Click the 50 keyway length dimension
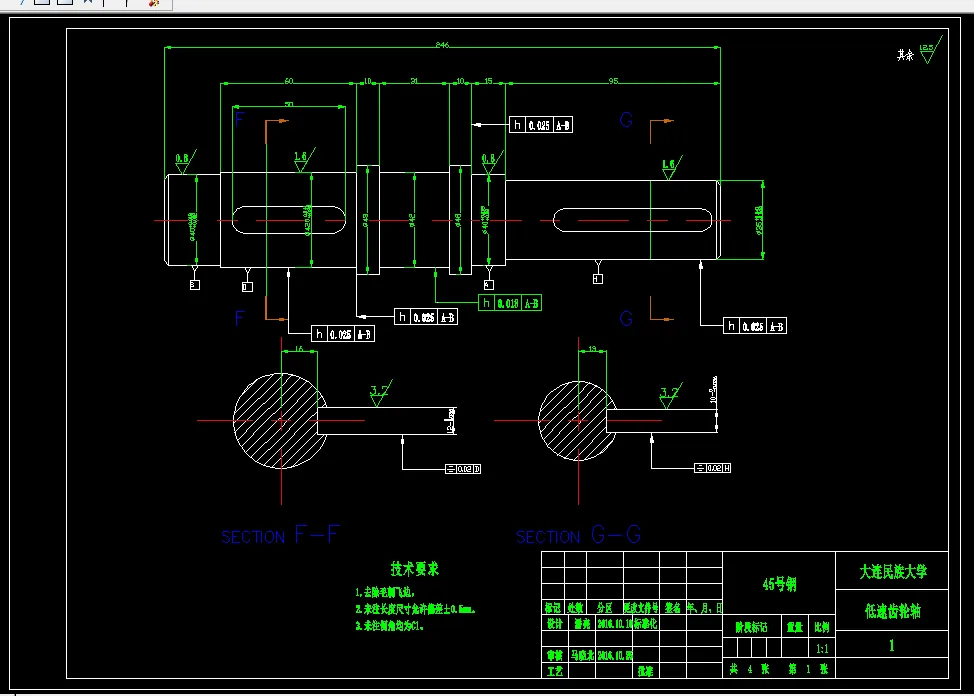The image size is (974, 696). (289, 104)
